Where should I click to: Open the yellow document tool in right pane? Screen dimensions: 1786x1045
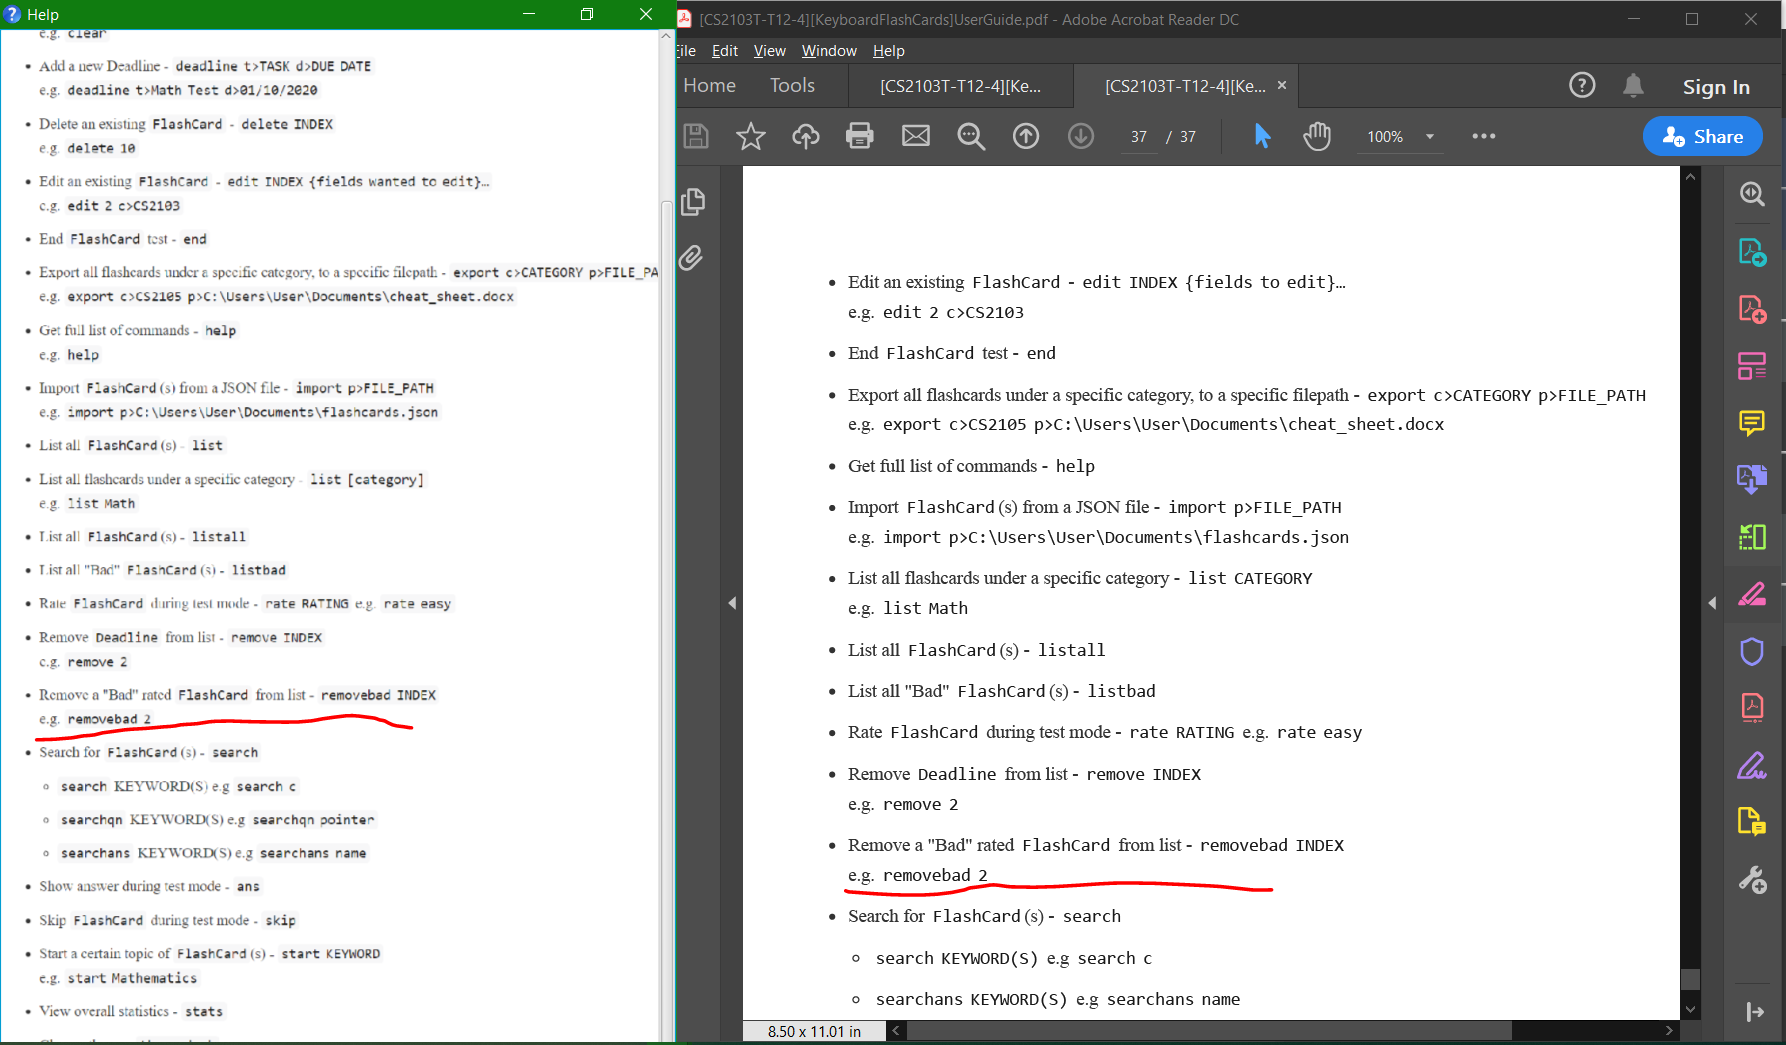point(1752,823)
